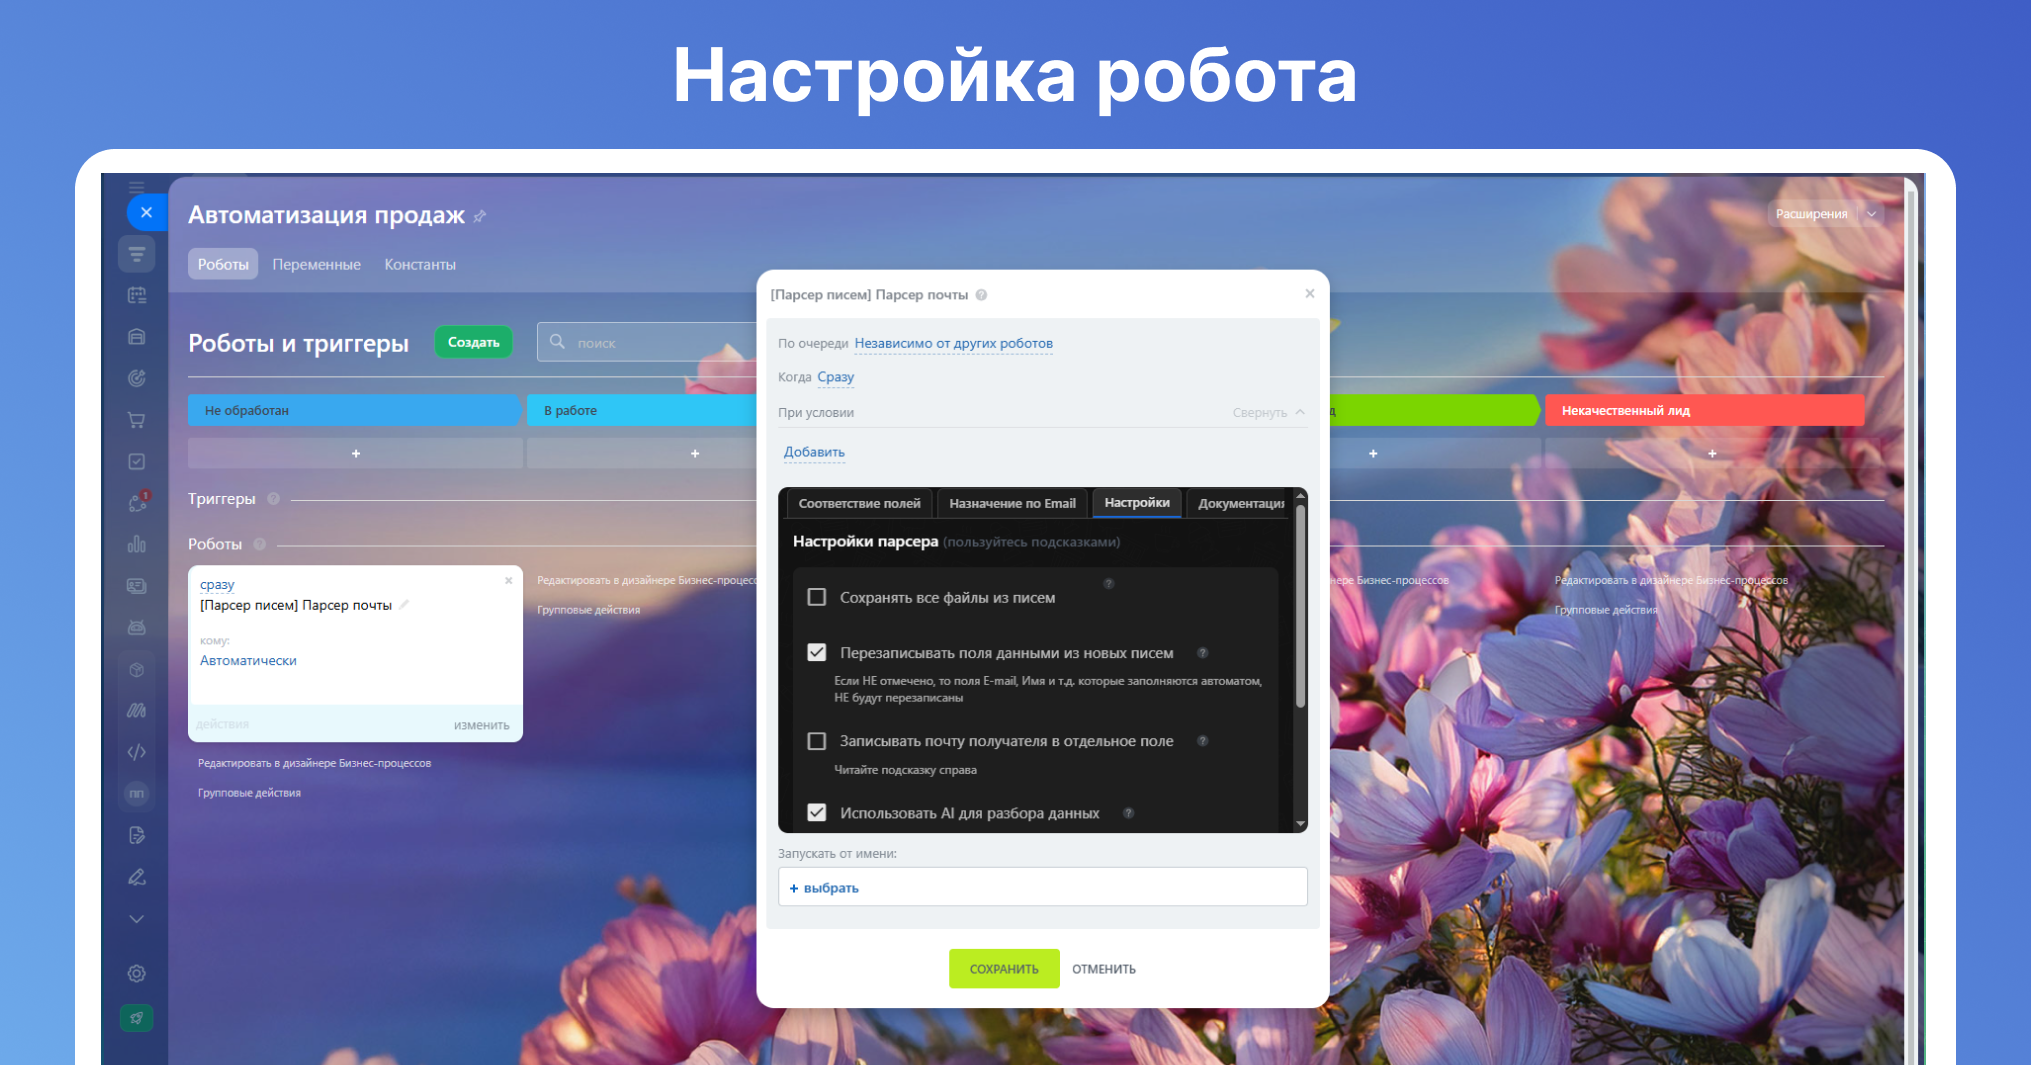
Task: Open the settings gear in sidebar
Action: (137, 973)
